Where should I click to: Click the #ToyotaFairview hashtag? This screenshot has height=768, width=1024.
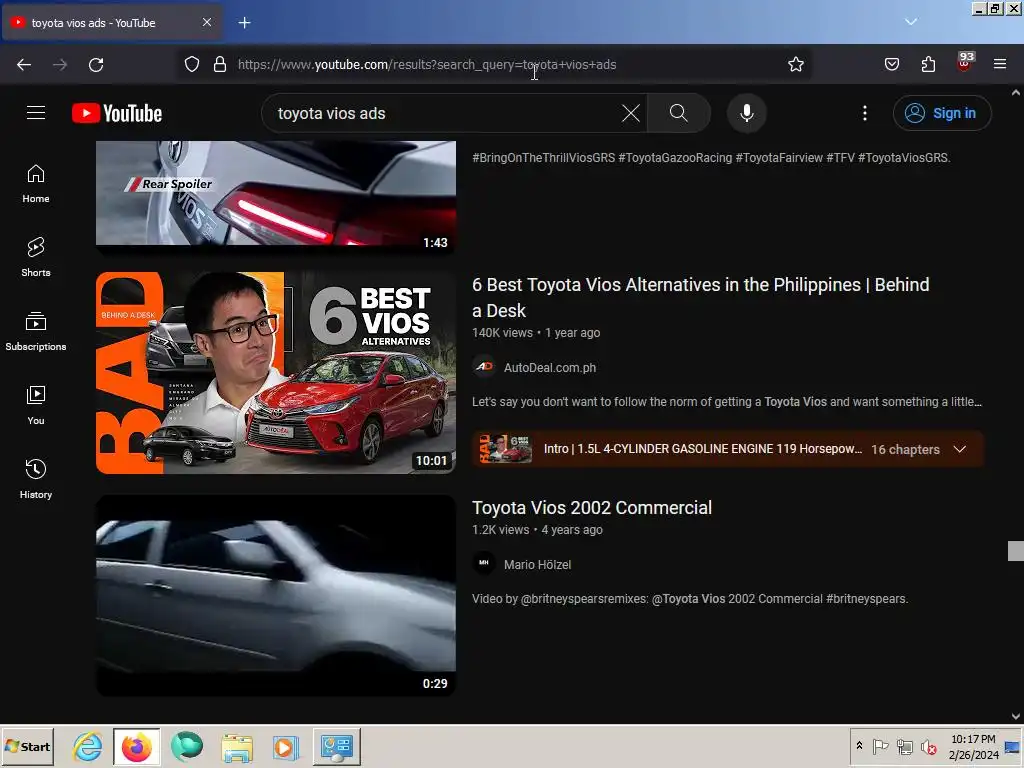click(779, 157)
